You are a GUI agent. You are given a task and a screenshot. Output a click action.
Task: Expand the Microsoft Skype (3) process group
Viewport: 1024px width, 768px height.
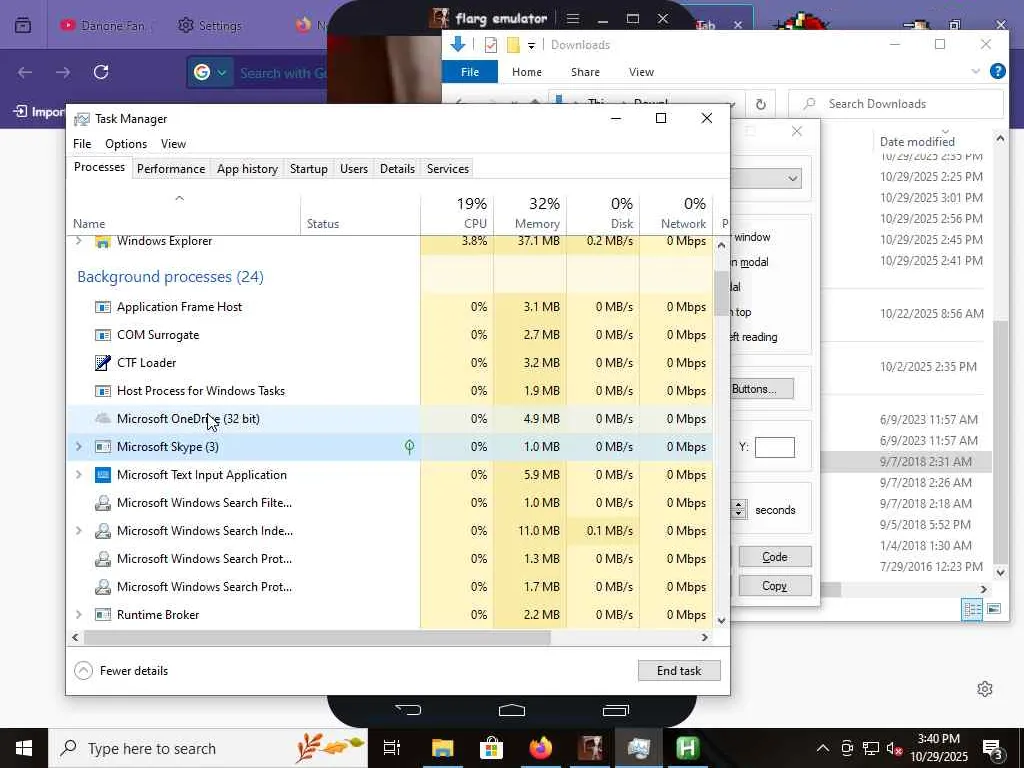pyautogui.click(x=79, y=447)
